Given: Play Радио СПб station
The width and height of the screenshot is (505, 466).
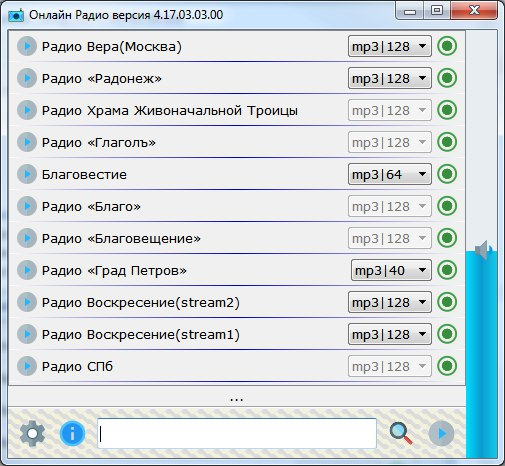Looking at the screenshot, I should click(27, 366).
